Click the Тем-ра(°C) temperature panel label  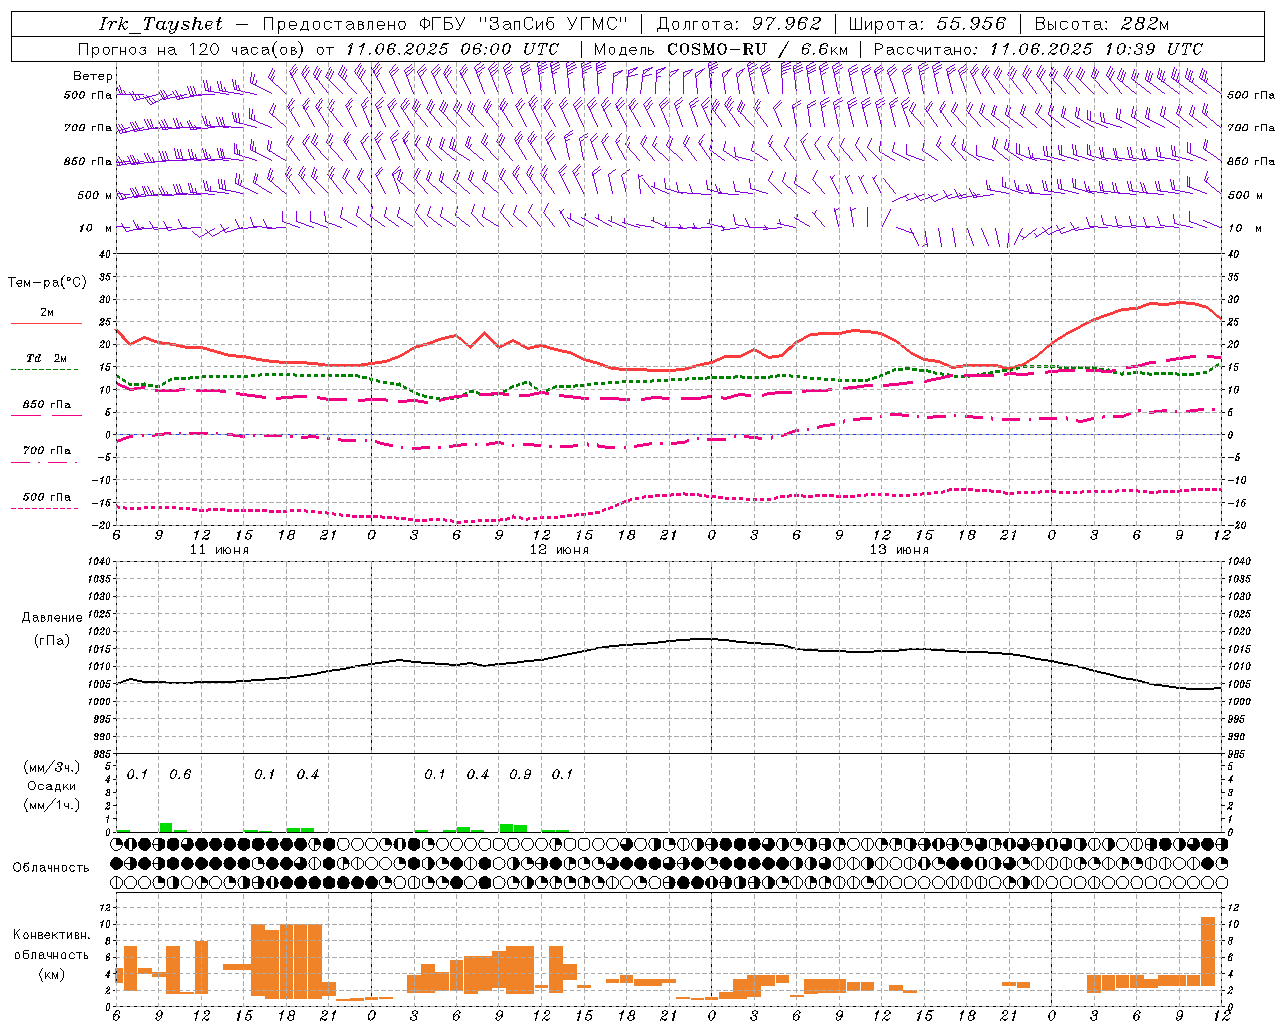47,283
